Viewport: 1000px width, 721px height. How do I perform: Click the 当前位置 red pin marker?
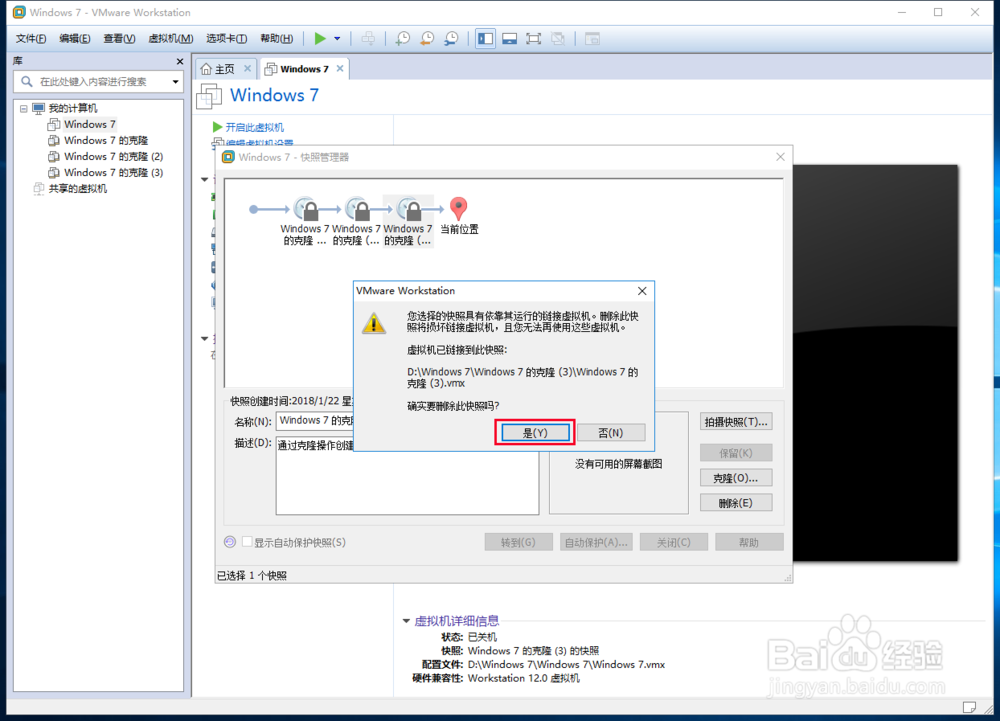click(458, 208)
